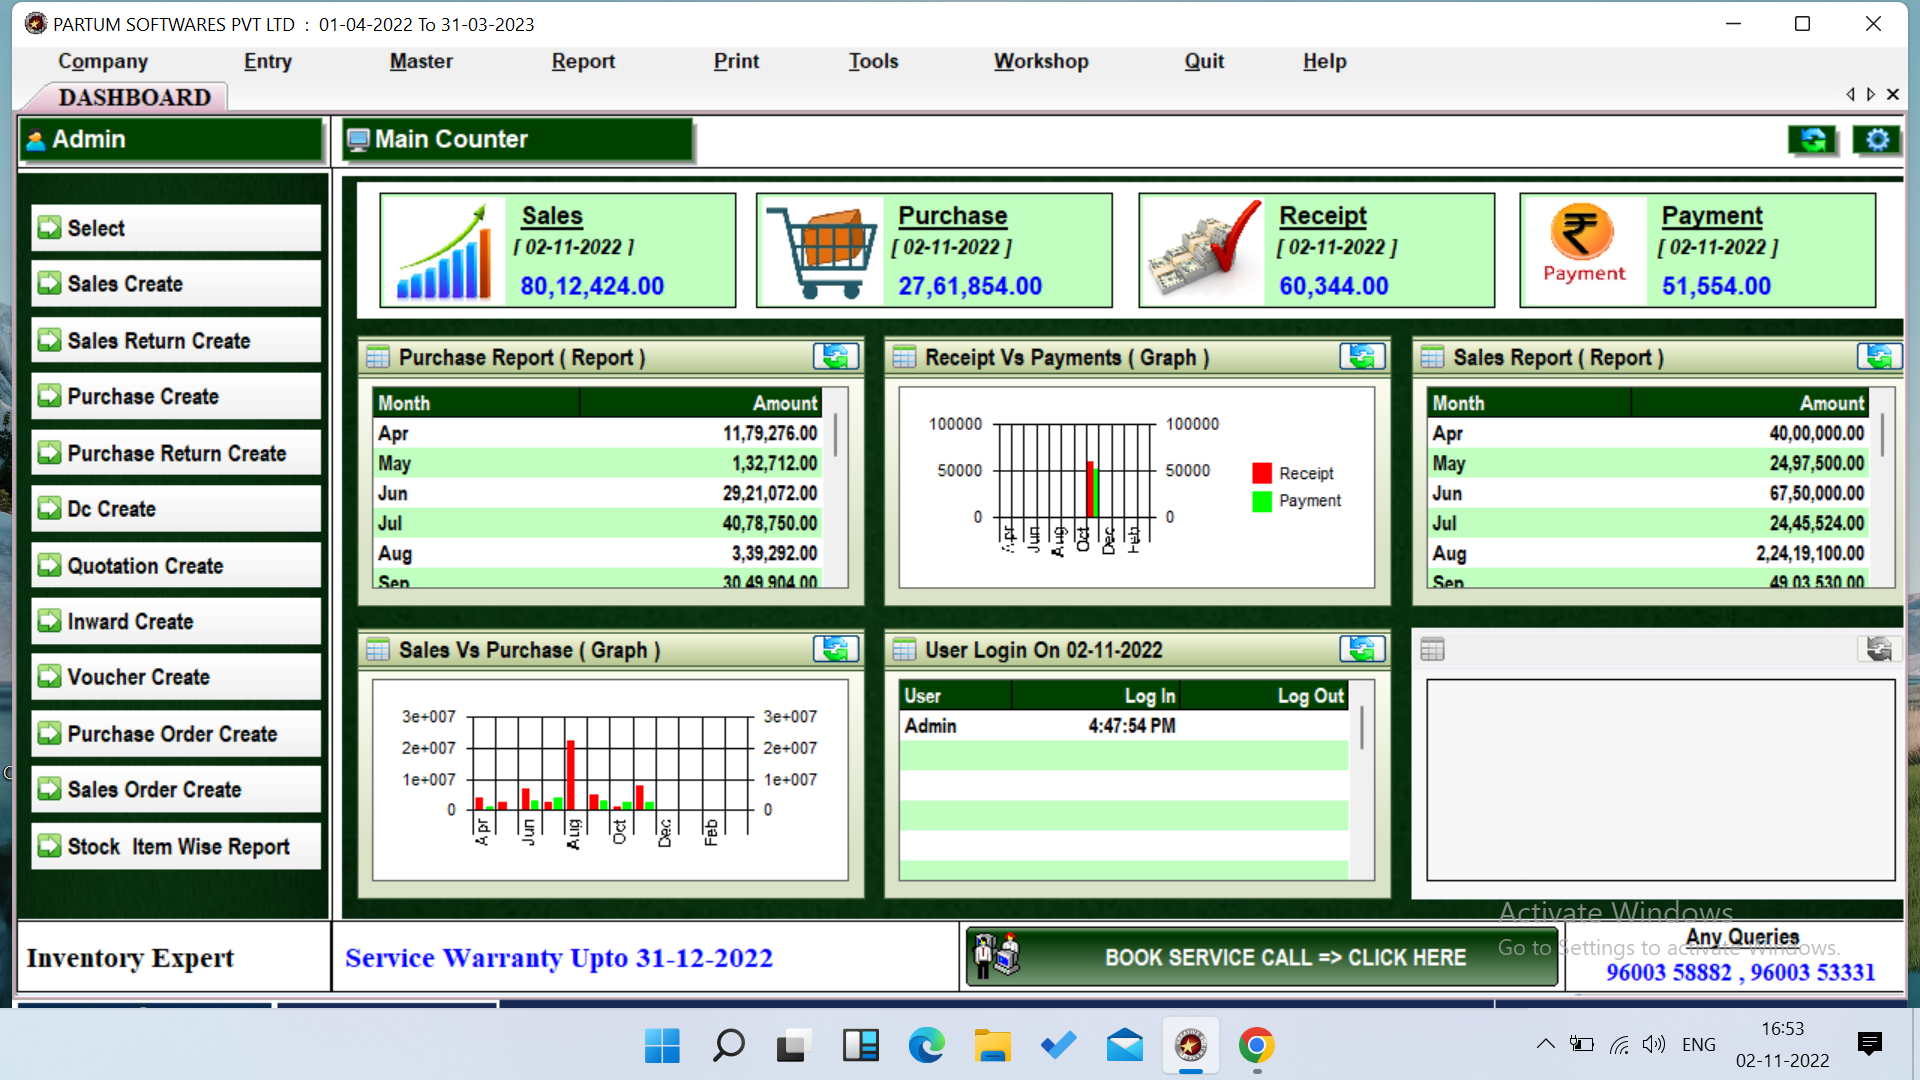This screenshot has width=1920, height=1080.
Task: Open the Partum Softwares app from the taskbar
Action: coord(1190,1046)
